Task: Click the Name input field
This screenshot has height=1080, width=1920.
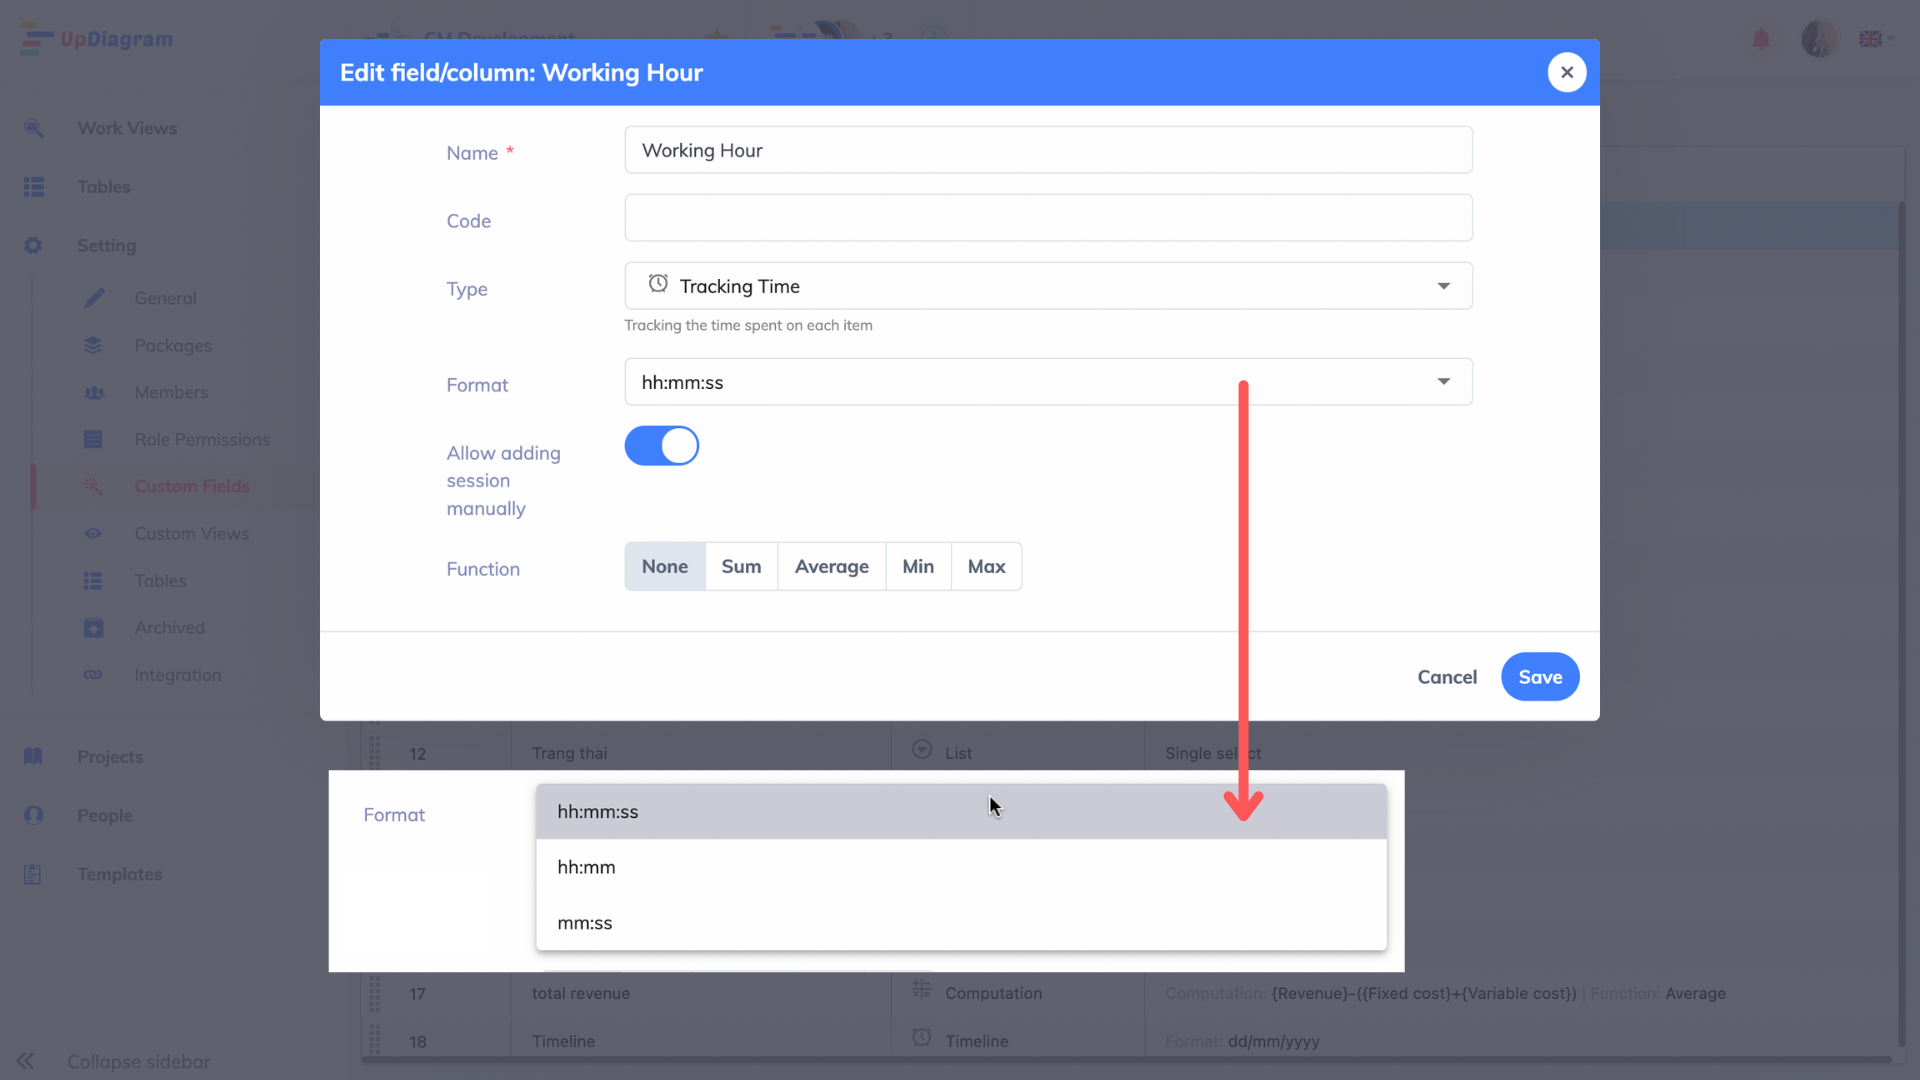Action: click(x=1048, y=150)
